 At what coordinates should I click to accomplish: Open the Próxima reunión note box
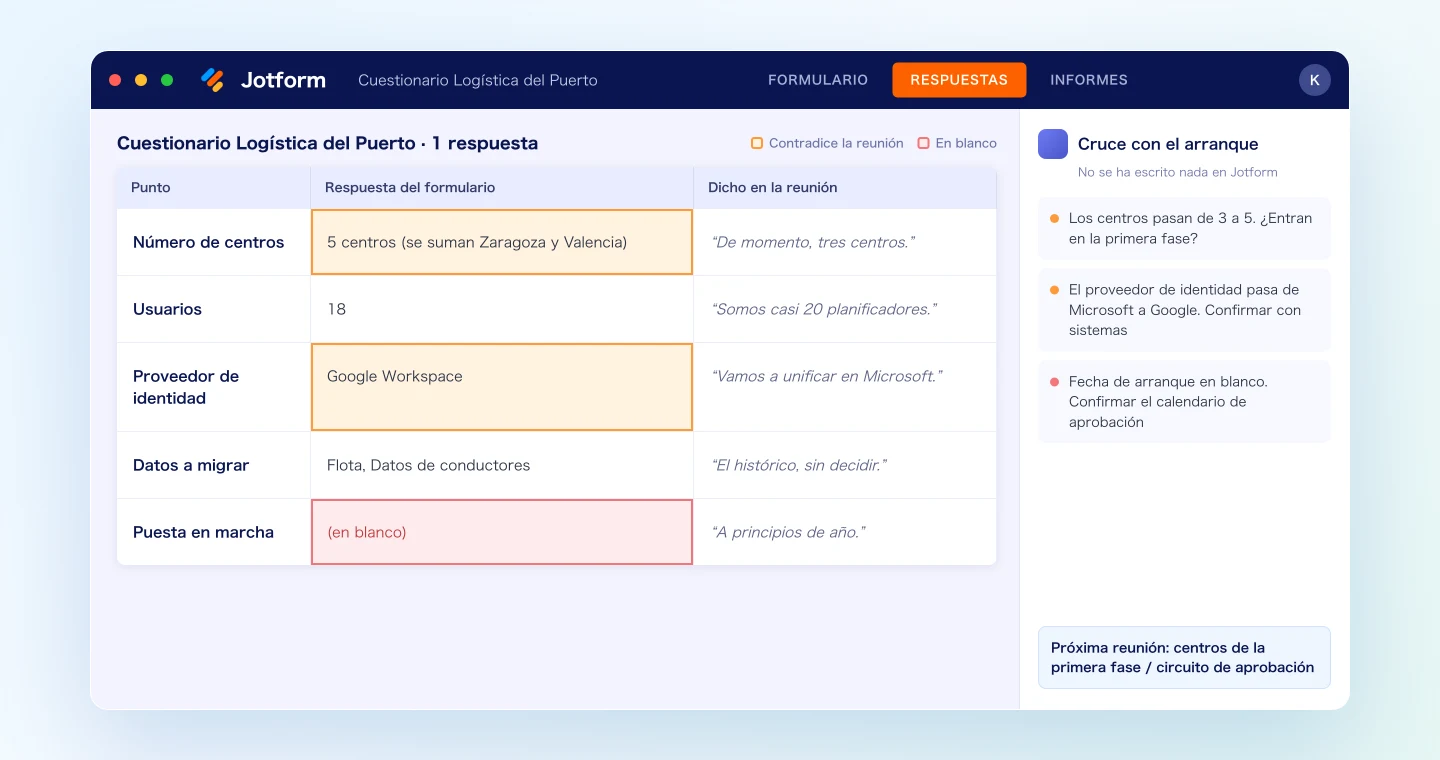1184,657
